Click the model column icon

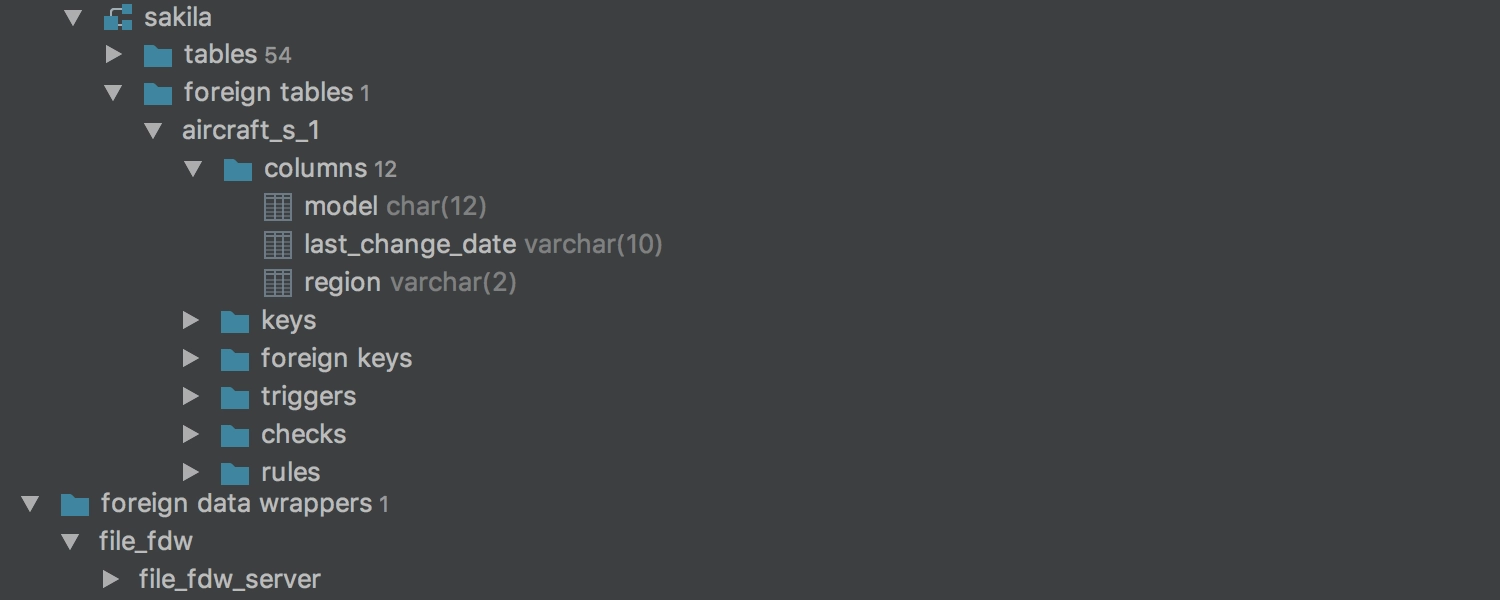click(278, 207)
